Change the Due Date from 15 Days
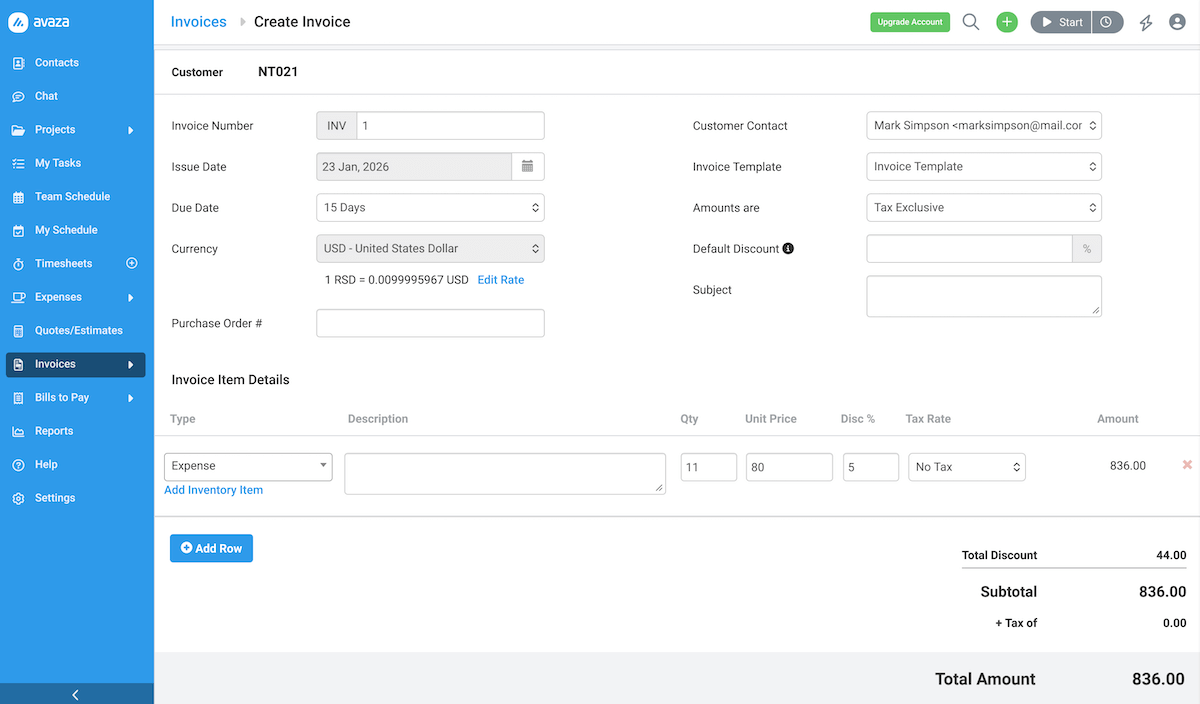 (x=430, y=207)
